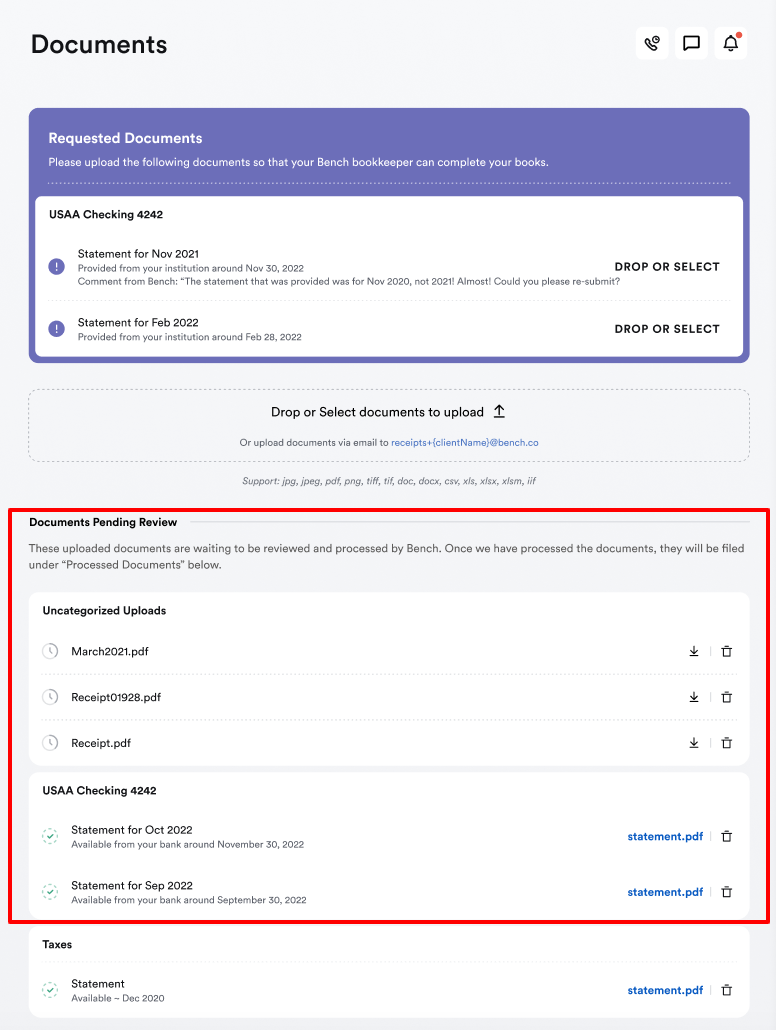
Task: Delete March2021.pdf with the trash icon
Action: pos(727,651)
